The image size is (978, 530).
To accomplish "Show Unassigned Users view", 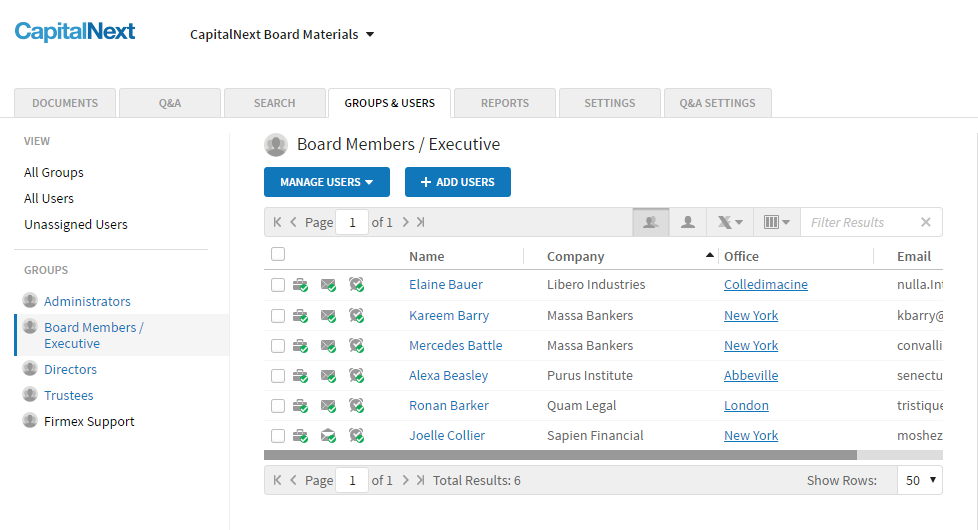I will click(x=75, y=224).
